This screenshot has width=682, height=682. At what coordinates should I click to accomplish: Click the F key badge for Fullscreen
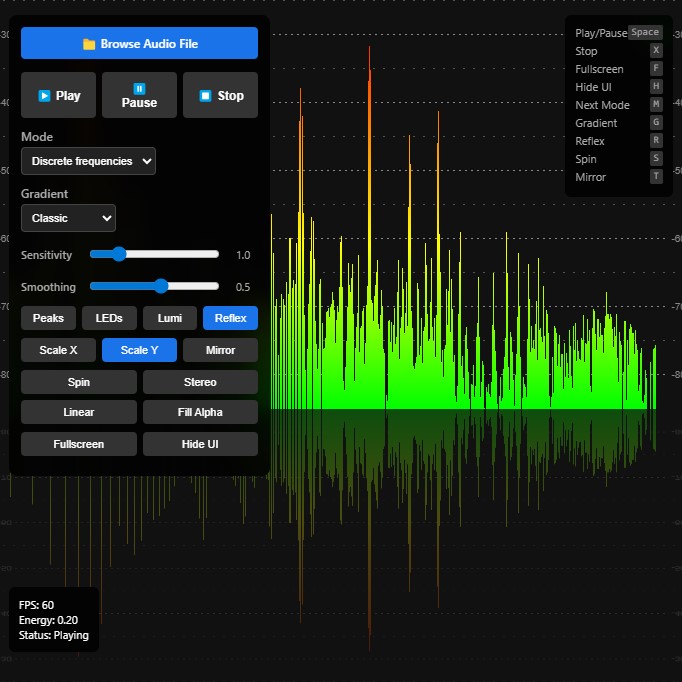point(656,68)
